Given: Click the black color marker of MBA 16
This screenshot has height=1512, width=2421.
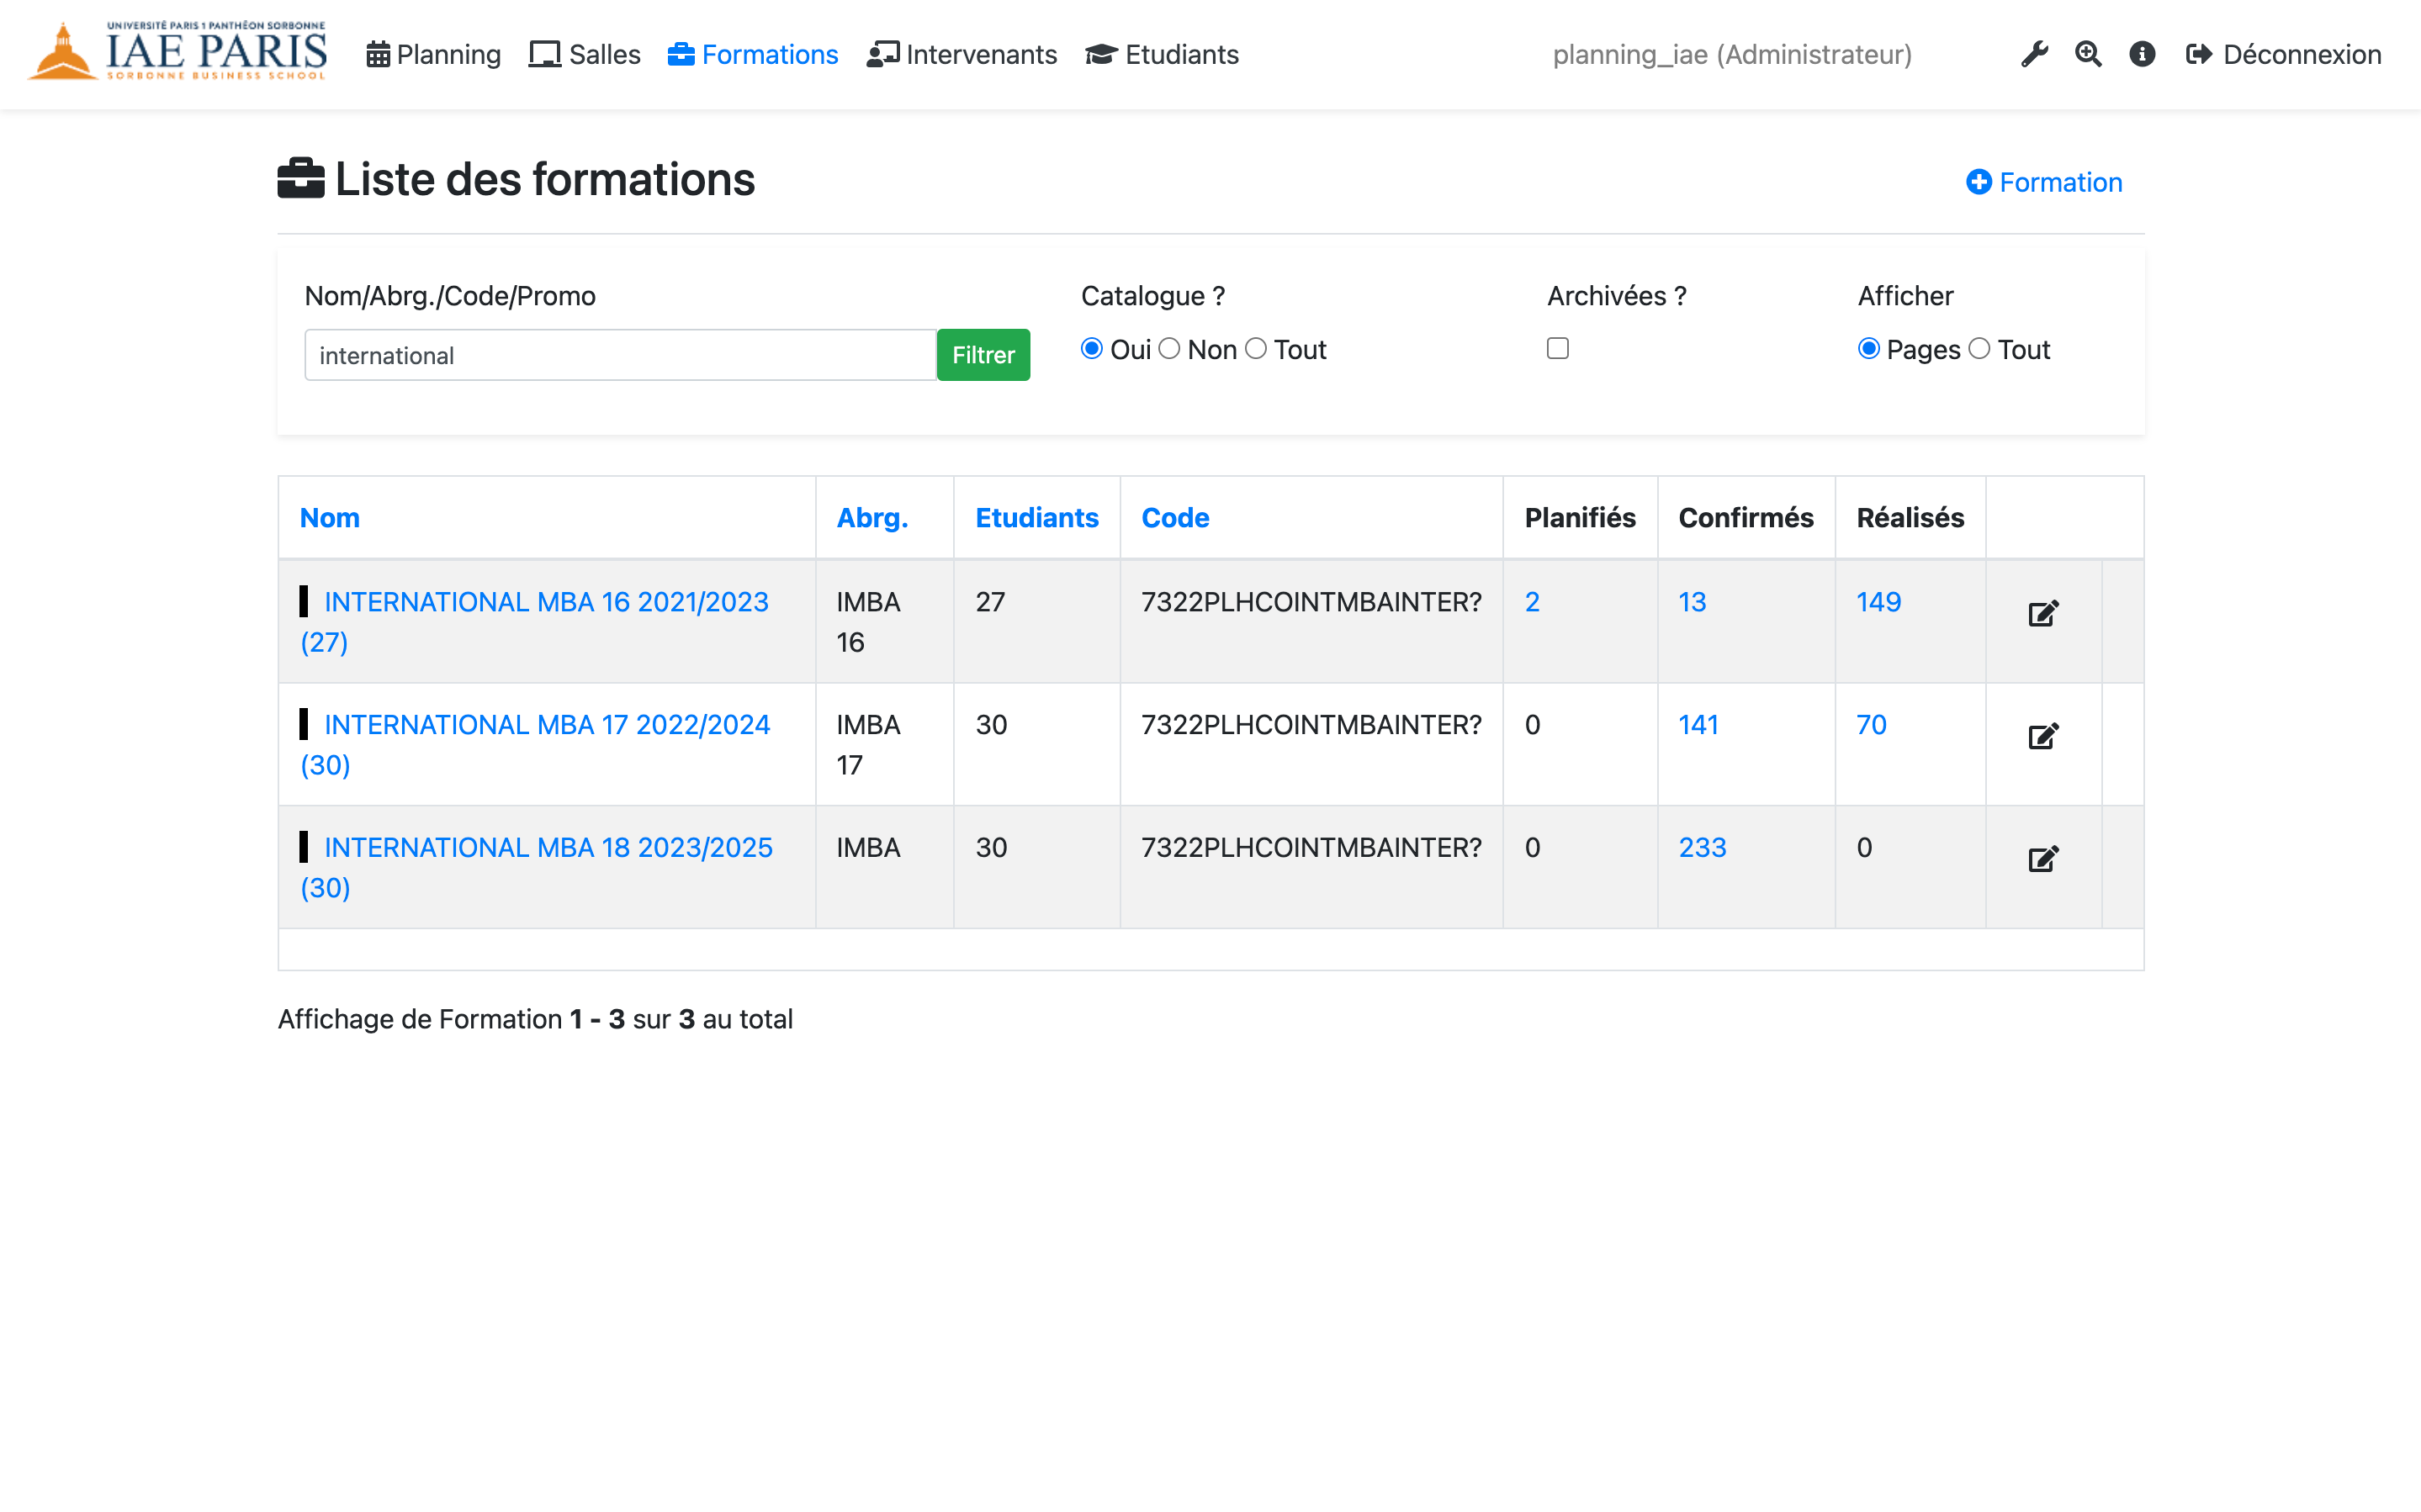Looking at the screenshot, I should coord(304,602).
